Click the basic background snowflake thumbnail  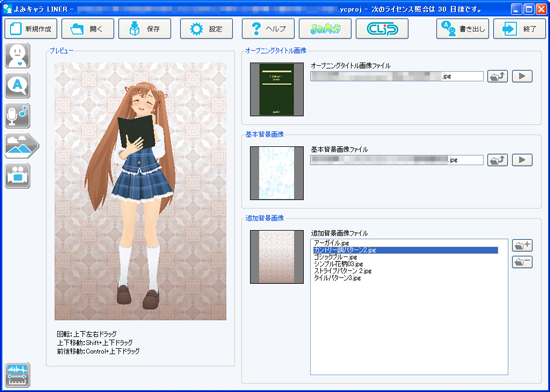click(x=277, y=173)
